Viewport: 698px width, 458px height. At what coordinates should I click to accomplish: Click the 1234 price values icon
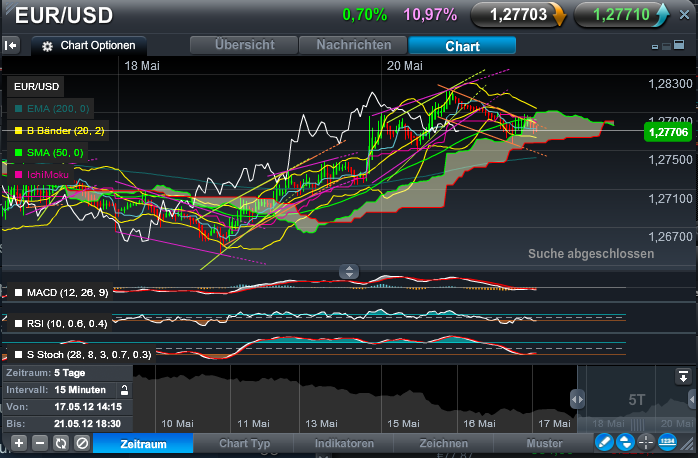(667, 442)
